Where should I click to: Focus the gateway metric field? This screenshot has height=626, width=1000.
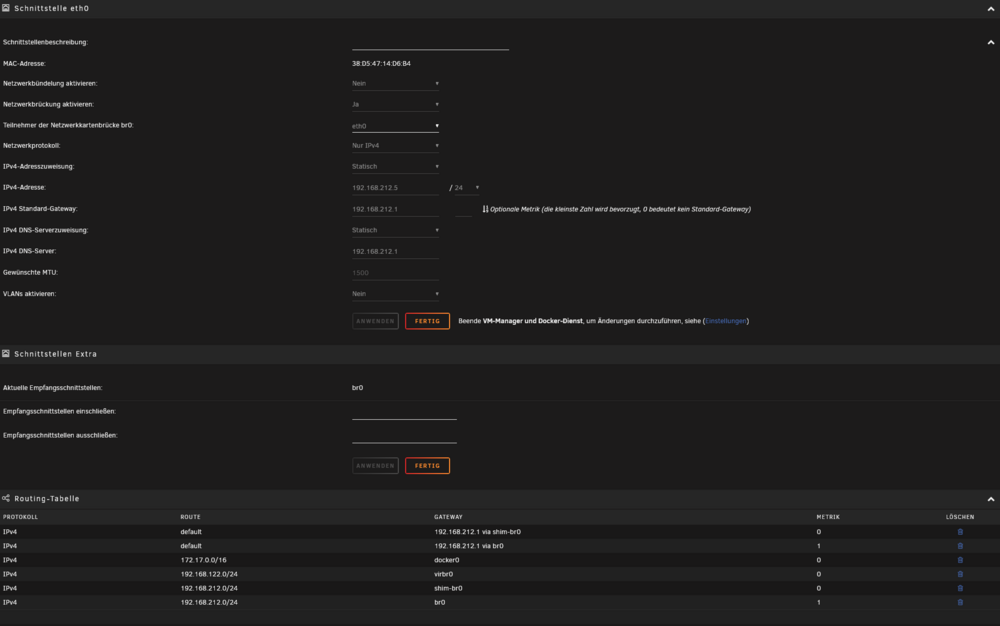point(464,209)
